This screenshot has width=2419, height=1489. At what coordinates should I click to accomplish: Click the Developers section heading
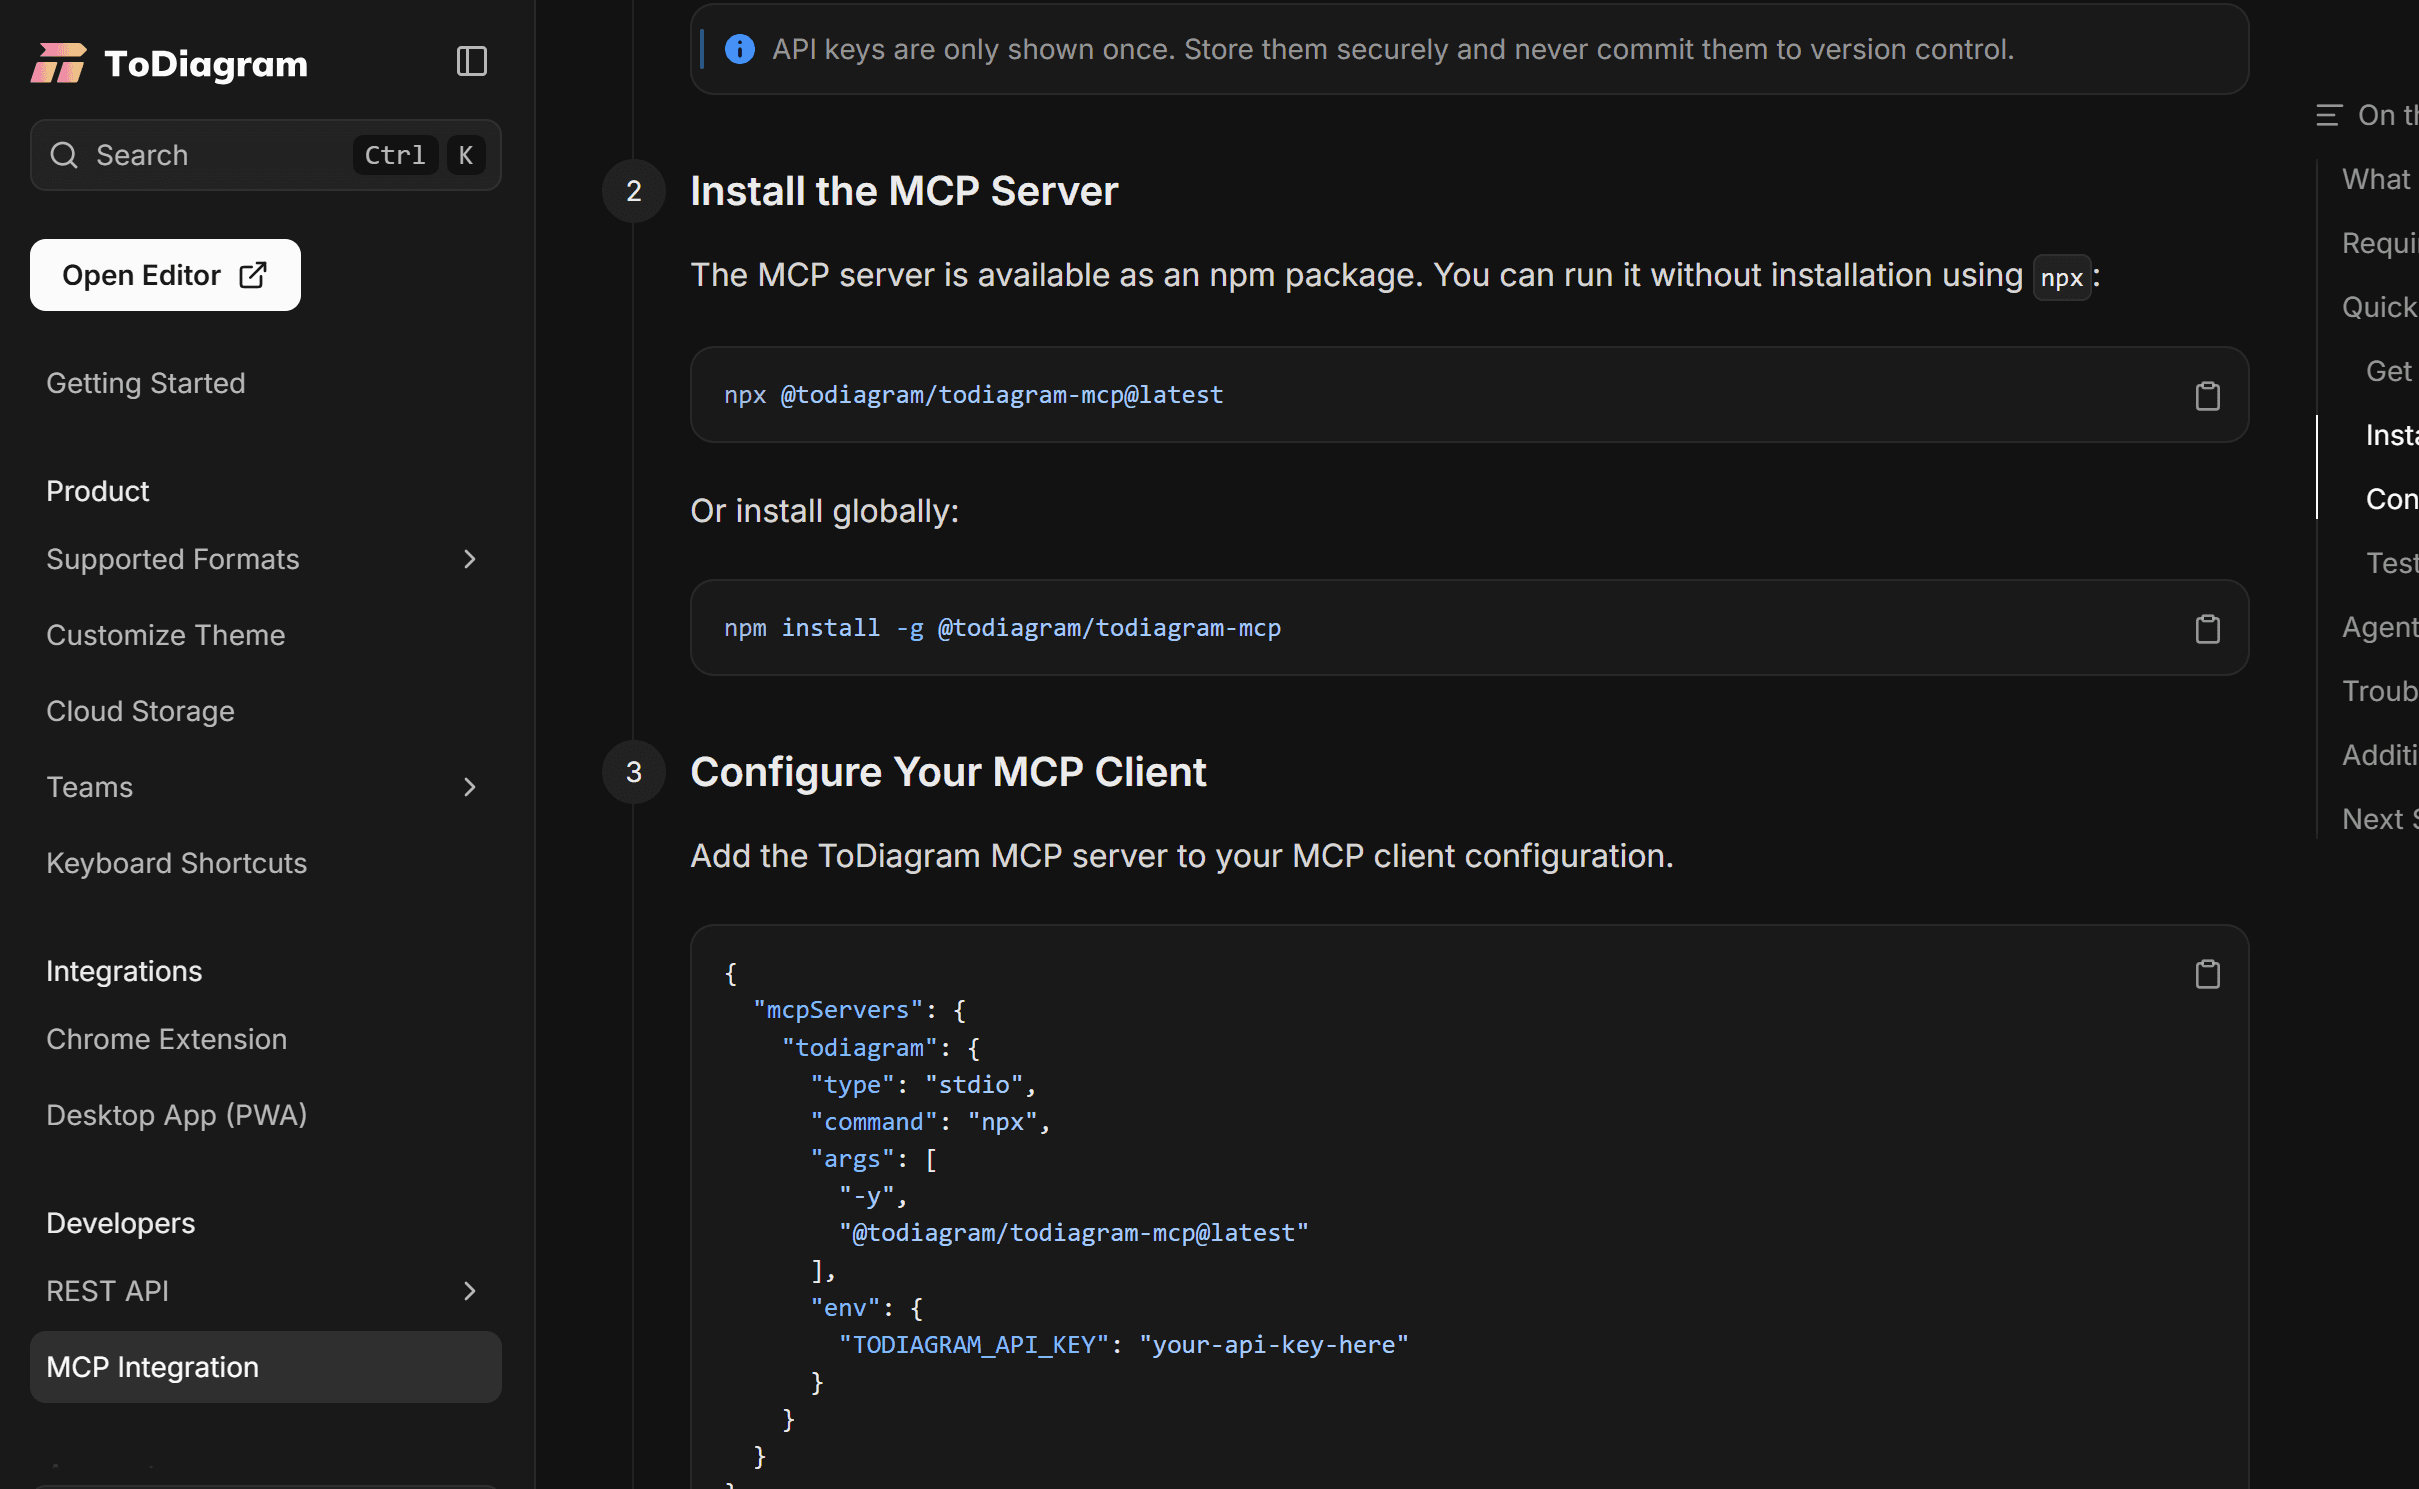120,1223
